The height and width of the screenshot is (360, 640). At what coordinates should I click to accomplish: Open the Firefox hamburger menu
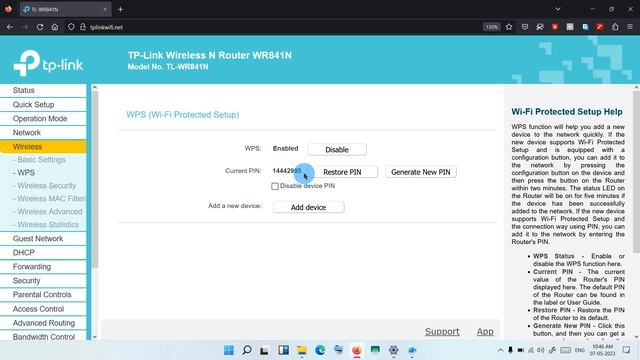pyautogui.click(x=630, y=27)
